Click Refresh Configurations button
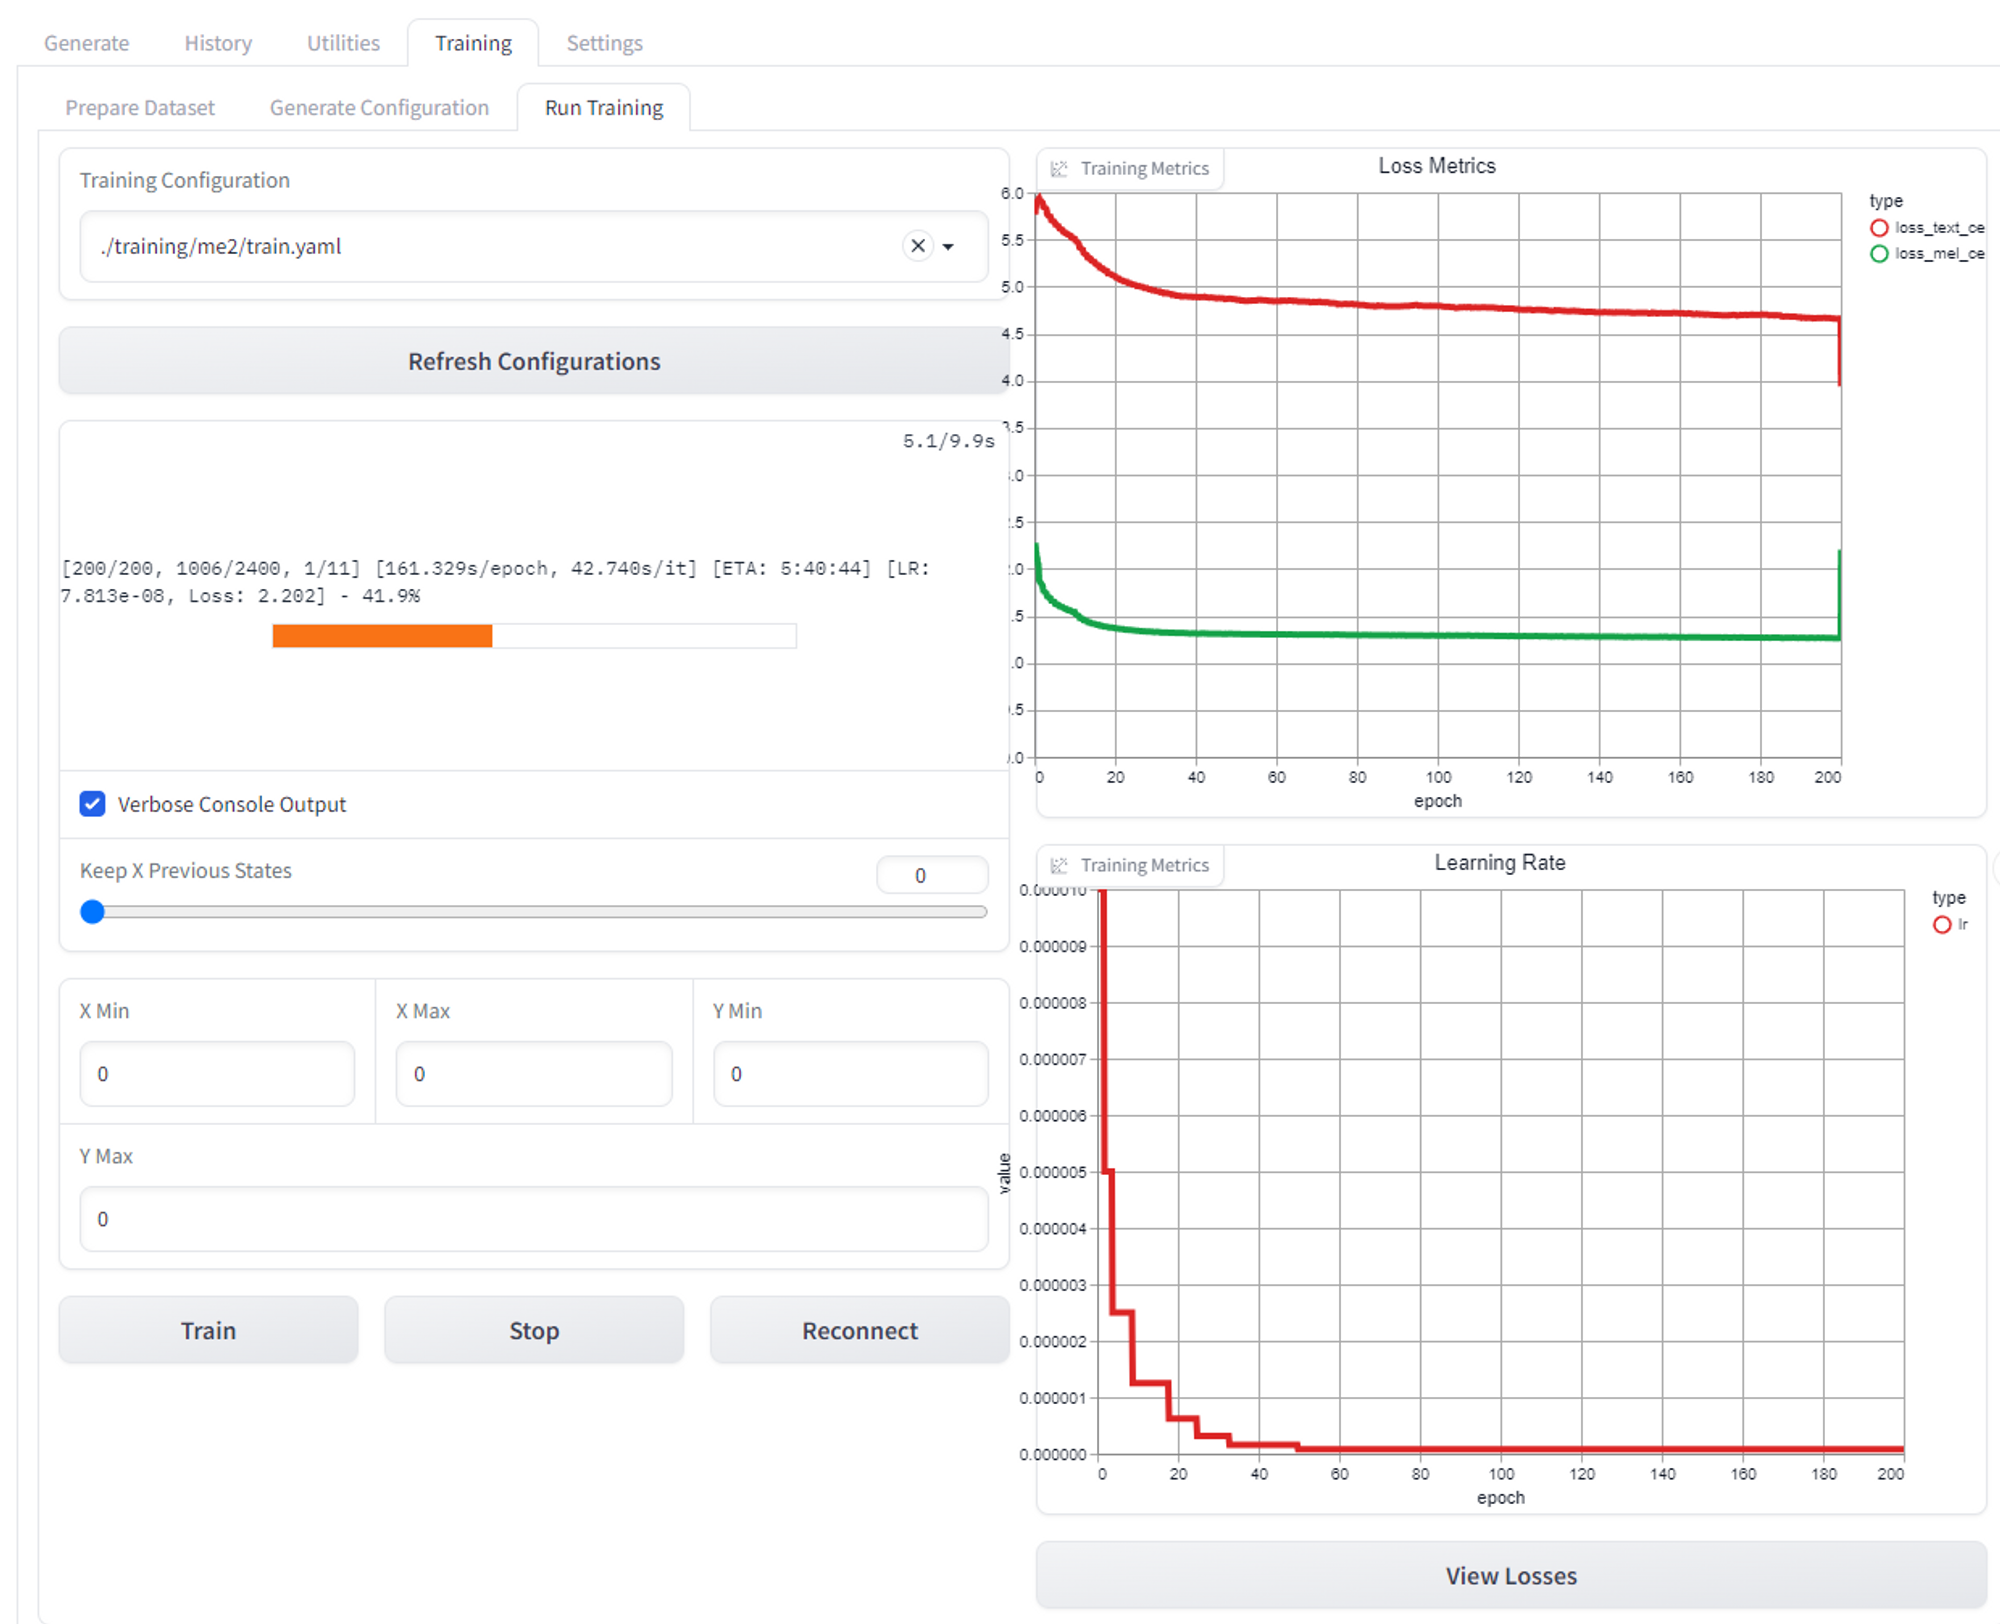This screenshot has height=1624, width=2000. [x=534, y=361]
